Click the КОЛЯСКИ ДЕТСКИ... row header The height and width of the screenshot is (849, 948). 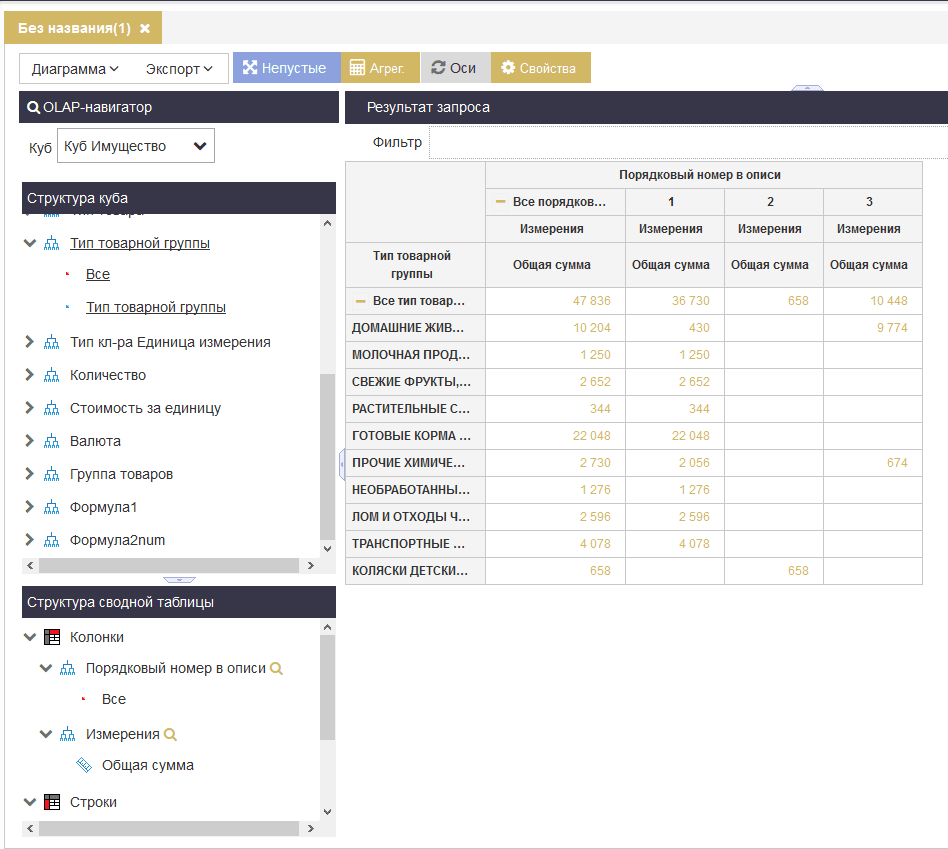point(415,571)
